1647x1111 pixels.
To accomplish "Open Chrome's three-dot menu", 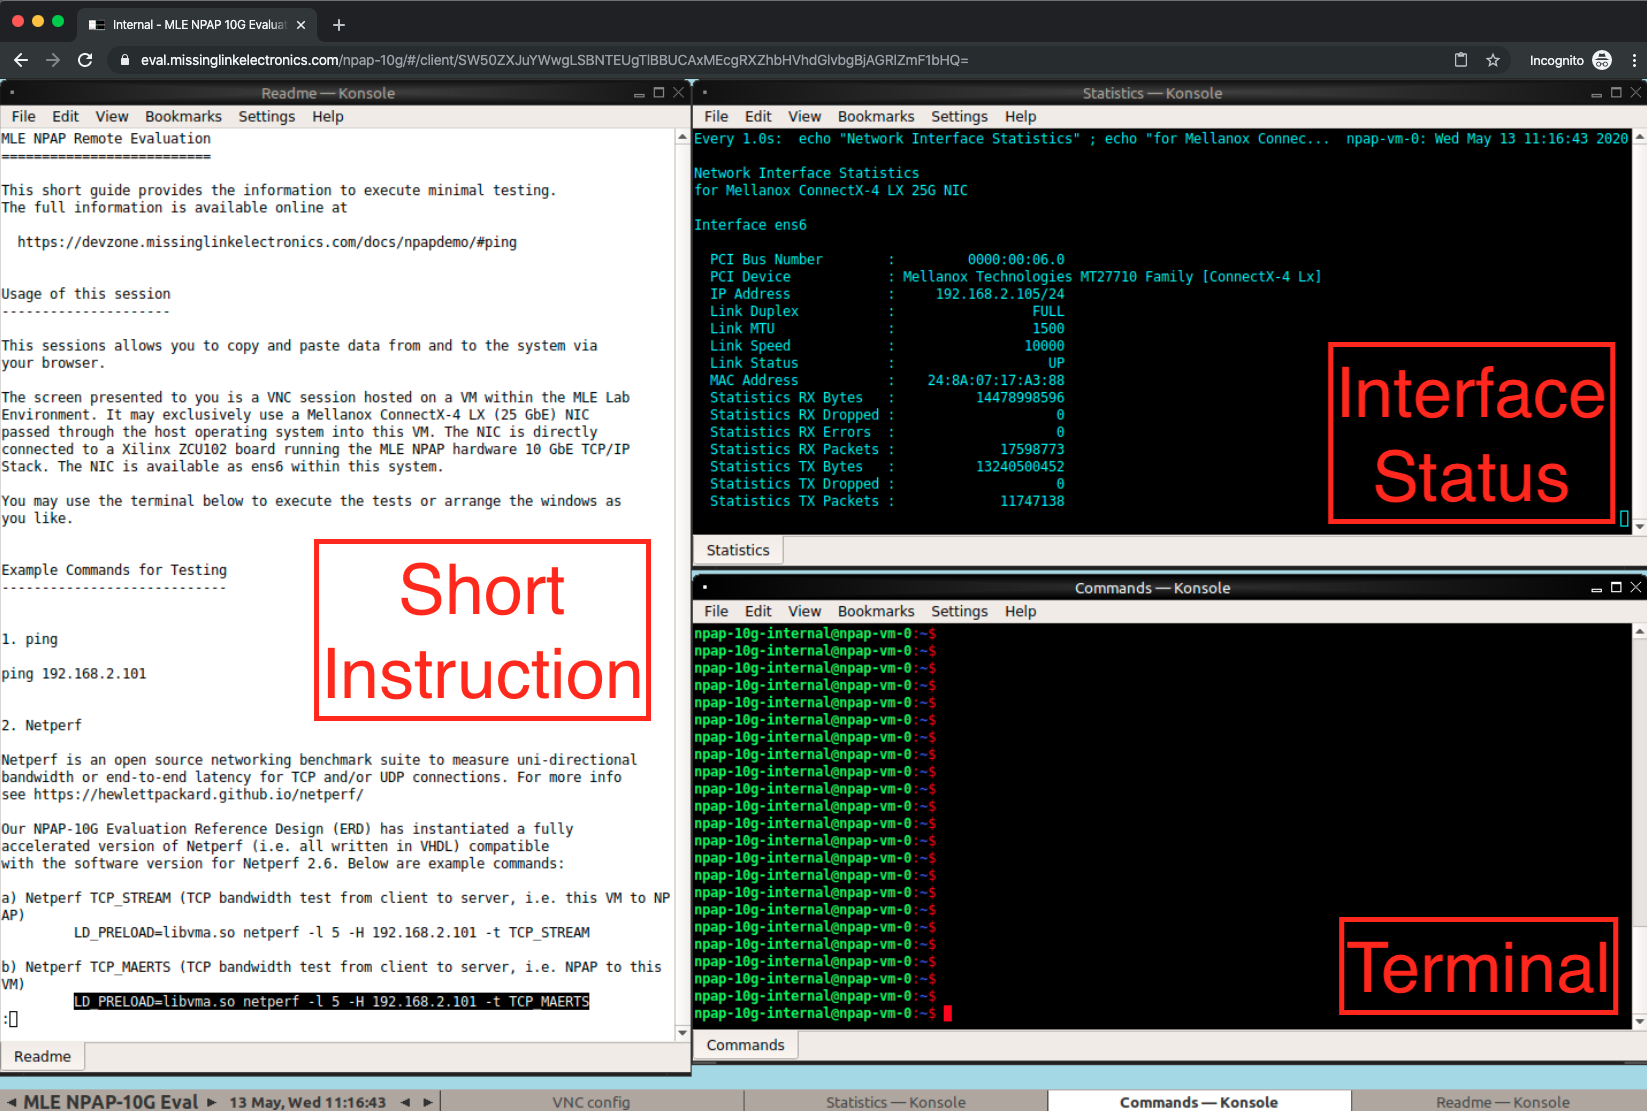I will tap(1634, 60).
